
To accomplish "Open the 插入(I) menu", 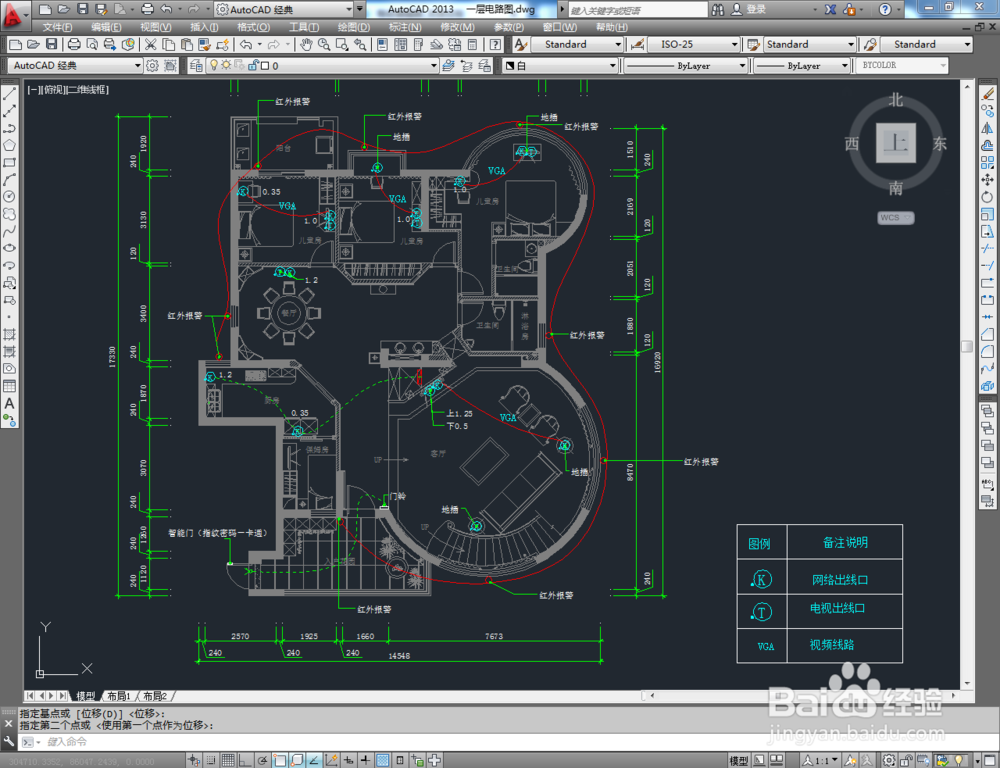I will click(204, 27).
